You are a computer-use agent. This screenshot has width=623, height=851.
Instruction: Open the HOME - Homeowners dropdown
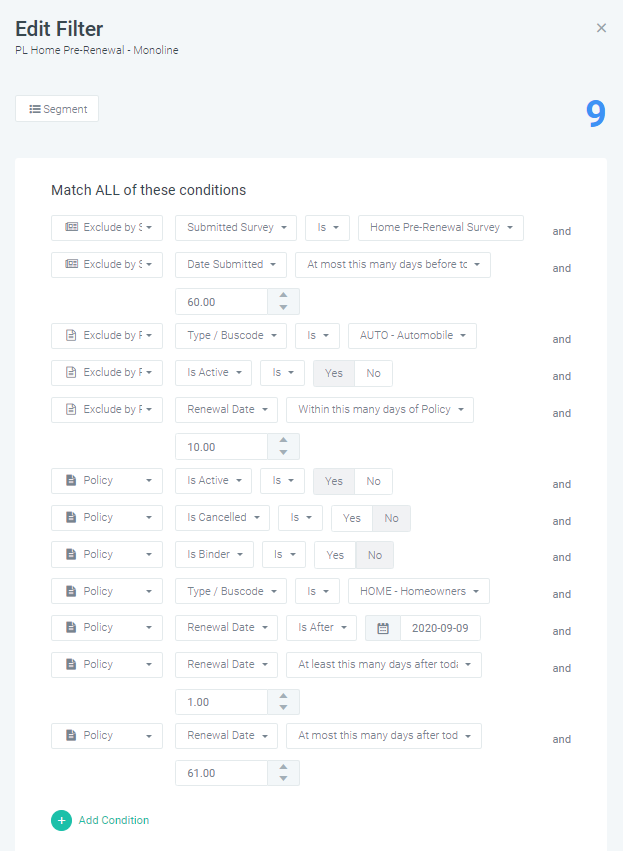pos(418,591)
